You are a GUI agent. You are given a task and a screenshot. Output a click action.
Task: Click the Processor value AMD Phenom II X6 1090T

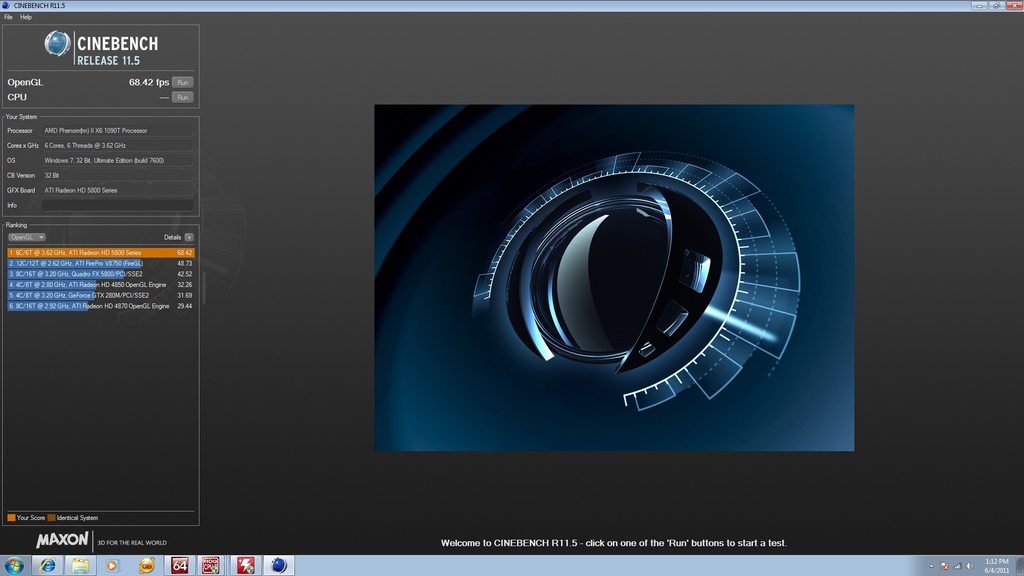click(x=118, y=131)
